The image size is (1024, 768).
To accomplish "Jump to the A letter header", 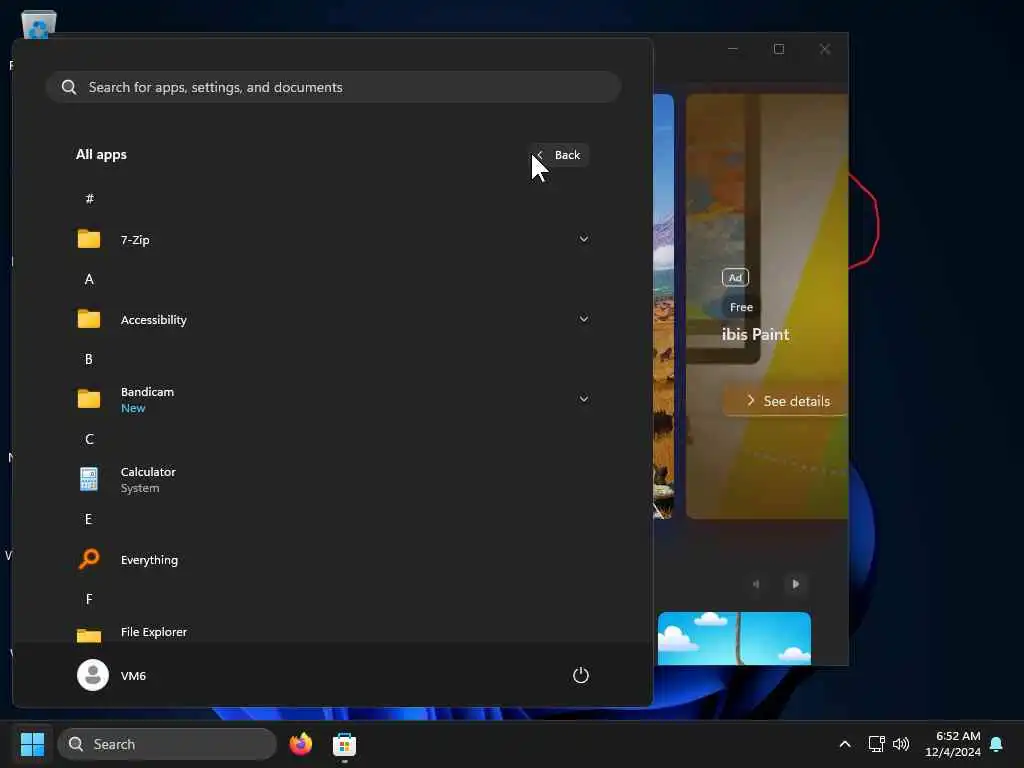I will [89, 280].
